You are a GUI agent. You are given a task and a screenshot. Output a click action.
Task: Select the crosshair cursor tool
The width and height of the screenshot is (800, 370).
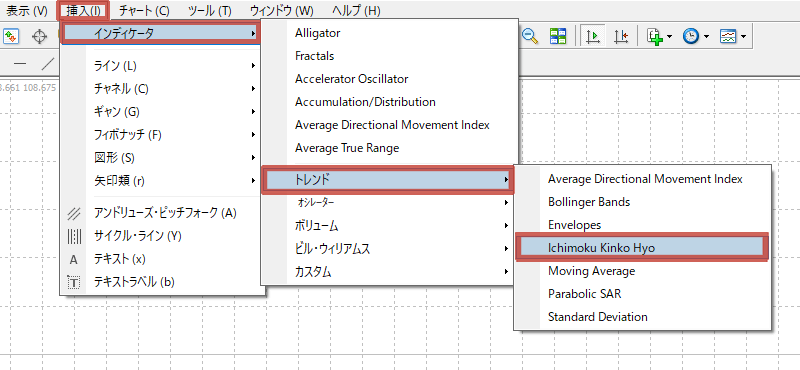click(x=39, y=36)
